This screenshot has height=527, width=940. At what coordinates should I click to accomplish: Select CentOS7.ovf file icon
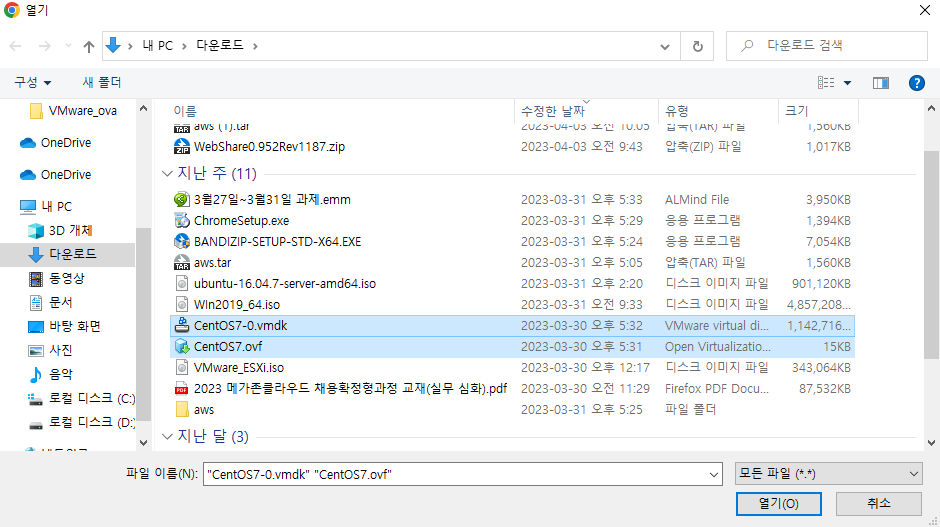pos(182,347)
